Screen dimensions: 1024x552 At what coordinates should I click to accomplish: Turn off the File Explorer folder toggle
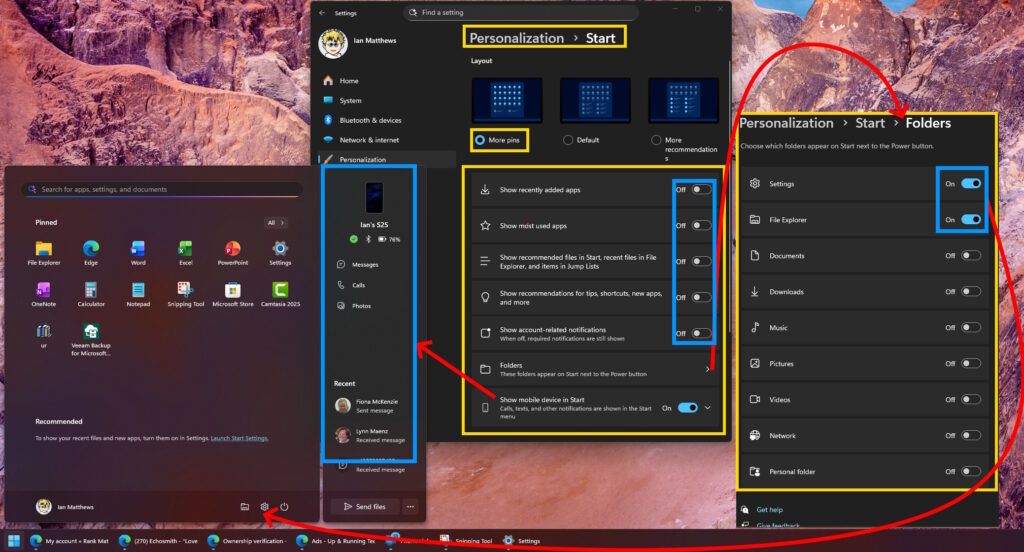[971, 219]
